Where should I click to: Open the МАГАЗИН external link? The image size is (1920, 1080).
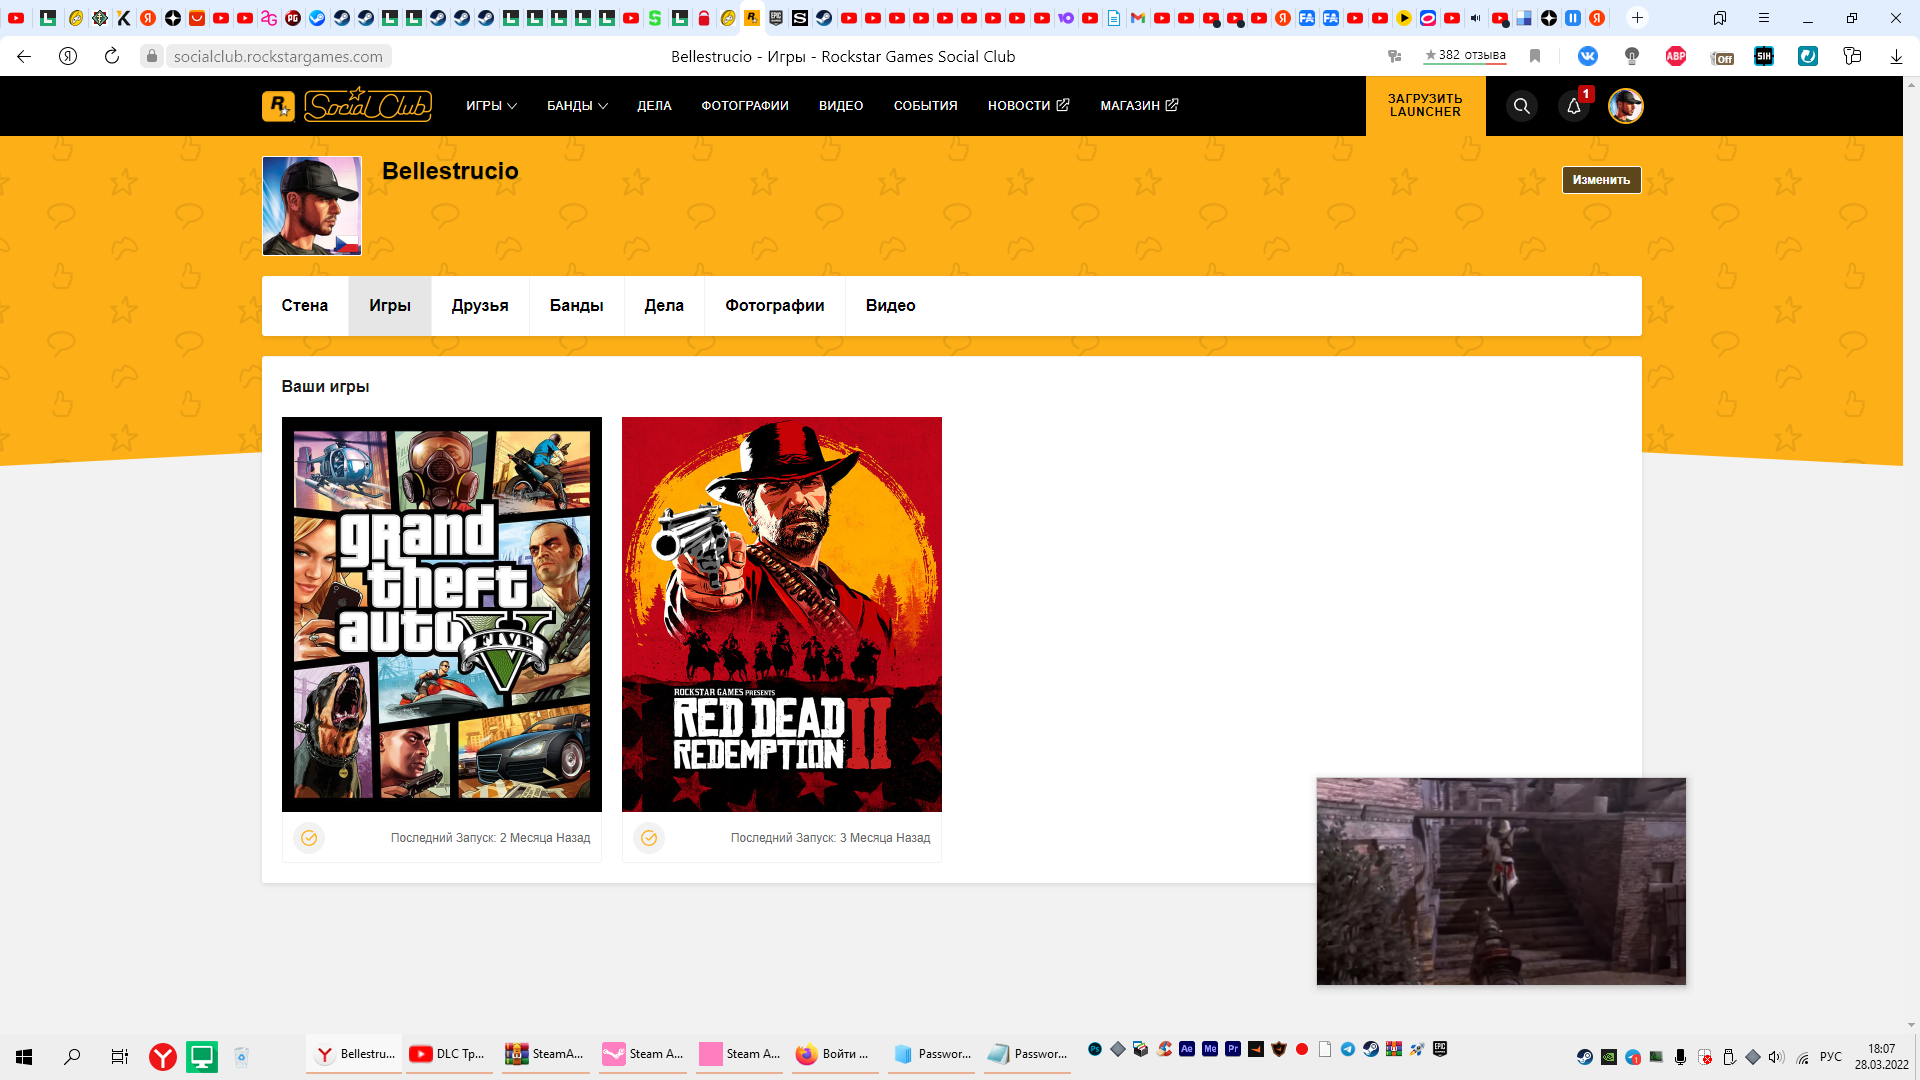(x=1139, y=105)
